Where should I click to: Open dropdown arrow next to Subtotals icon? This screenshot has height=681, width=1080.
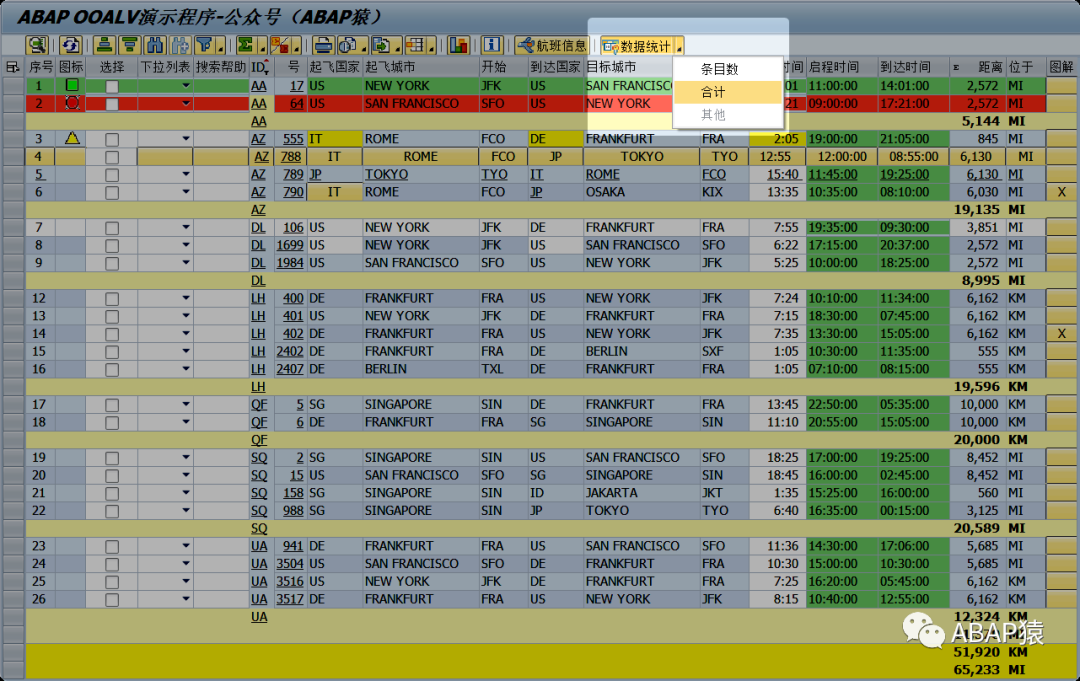click(295, 47)
